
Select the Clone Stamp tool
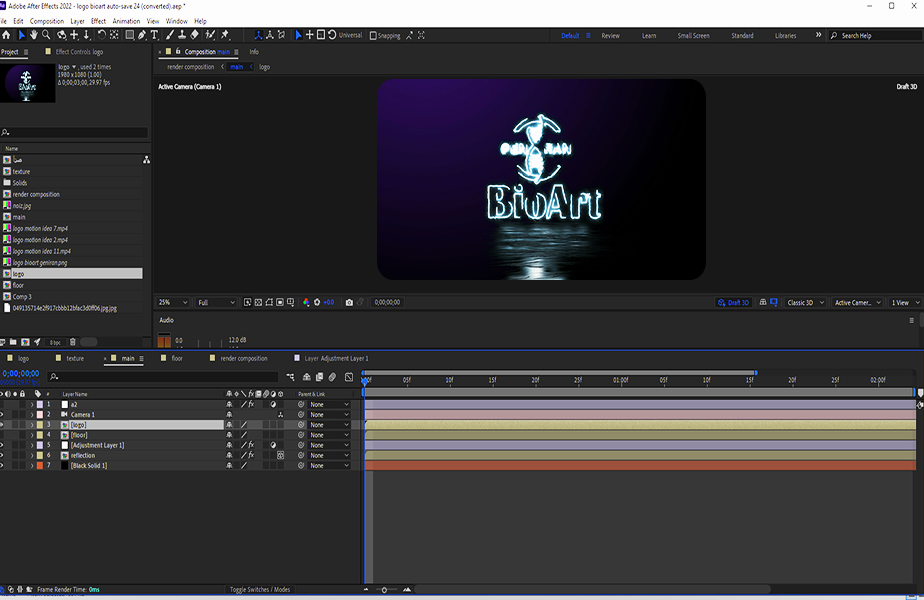coord(182,35)
